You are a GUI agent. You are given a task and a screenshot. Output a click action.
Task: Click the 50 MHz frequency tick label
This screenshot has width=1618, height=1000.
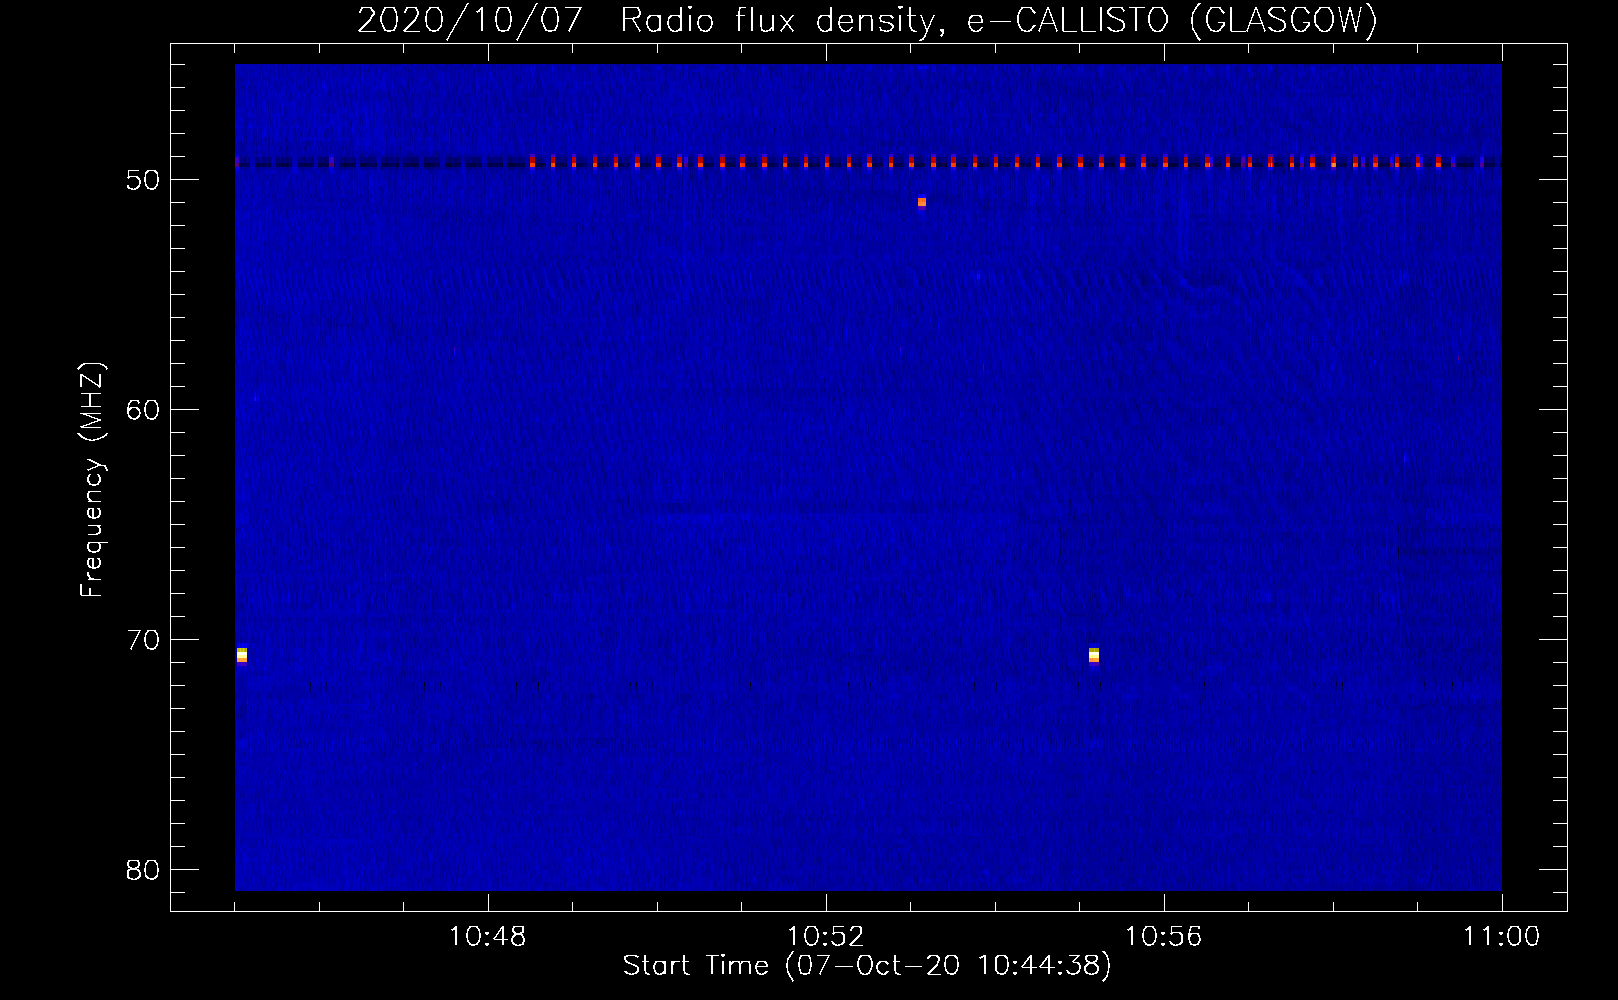pos(143,180)
